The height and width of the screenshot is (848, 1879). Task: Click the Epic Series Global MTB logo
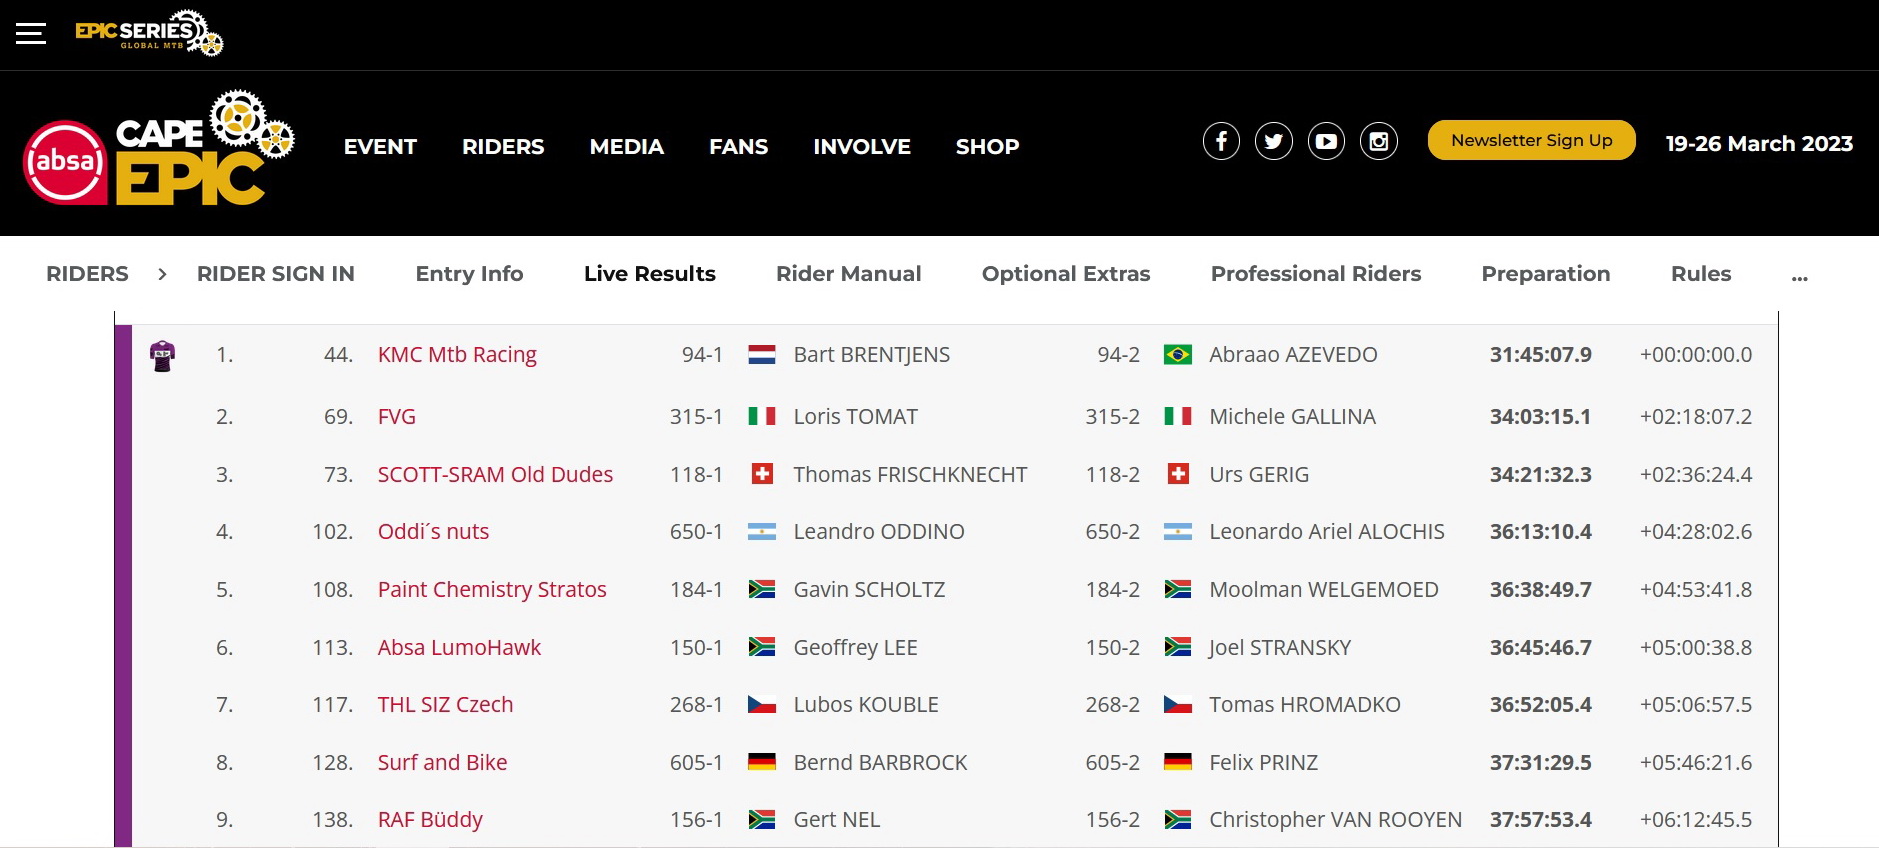[148, 32]
